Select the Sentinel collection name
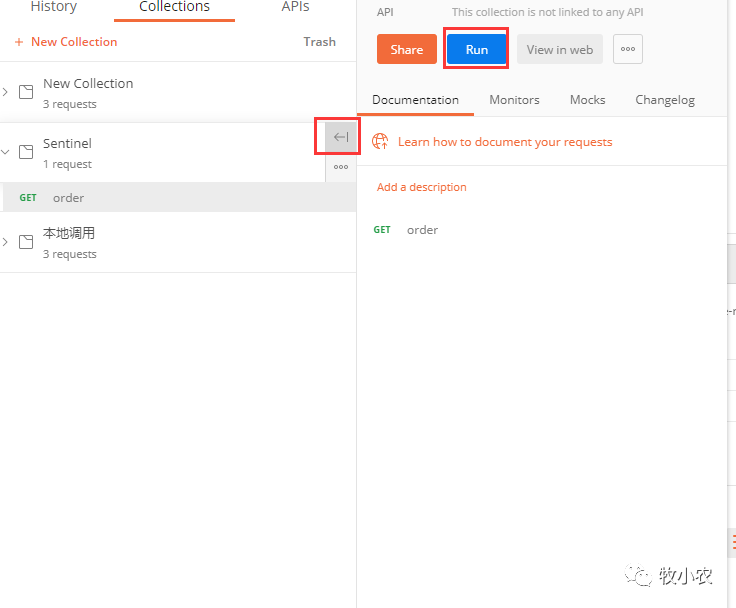This screenshot has height=608, width=736. pos(67,143)
